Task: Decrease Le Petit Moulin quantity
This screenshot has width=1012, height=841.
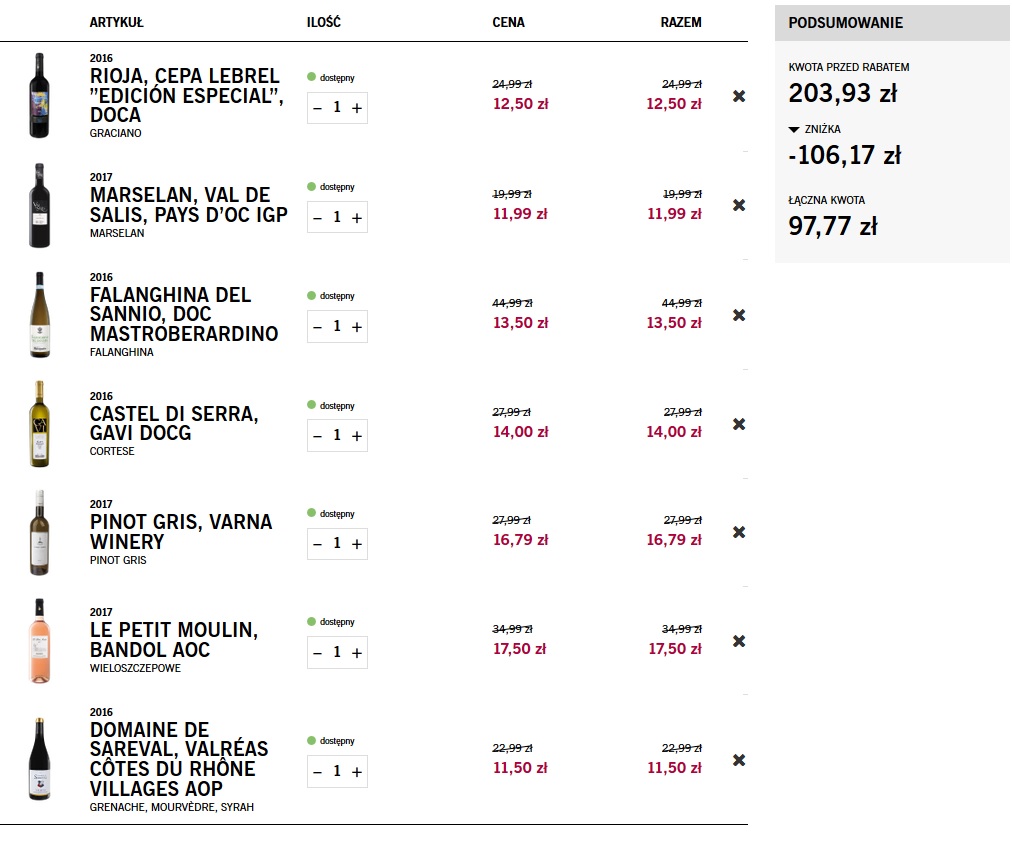Action: coord(318,653)
